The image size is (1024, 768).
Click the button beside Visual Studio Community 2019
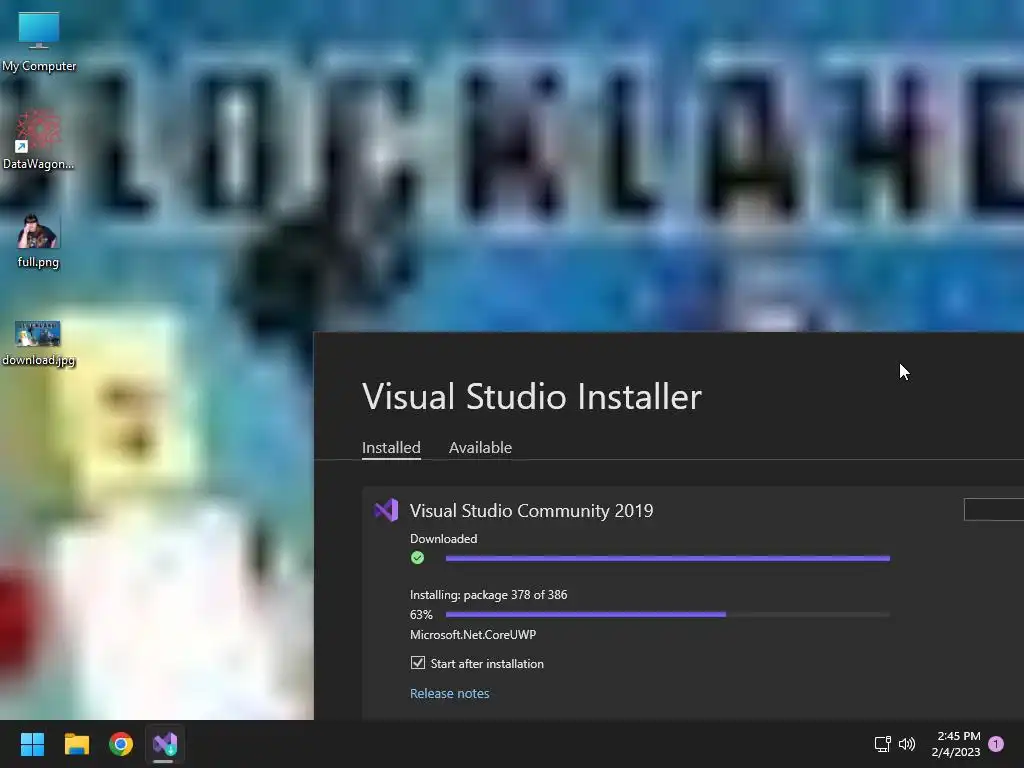pyautogui.click(x=993, y=509)
